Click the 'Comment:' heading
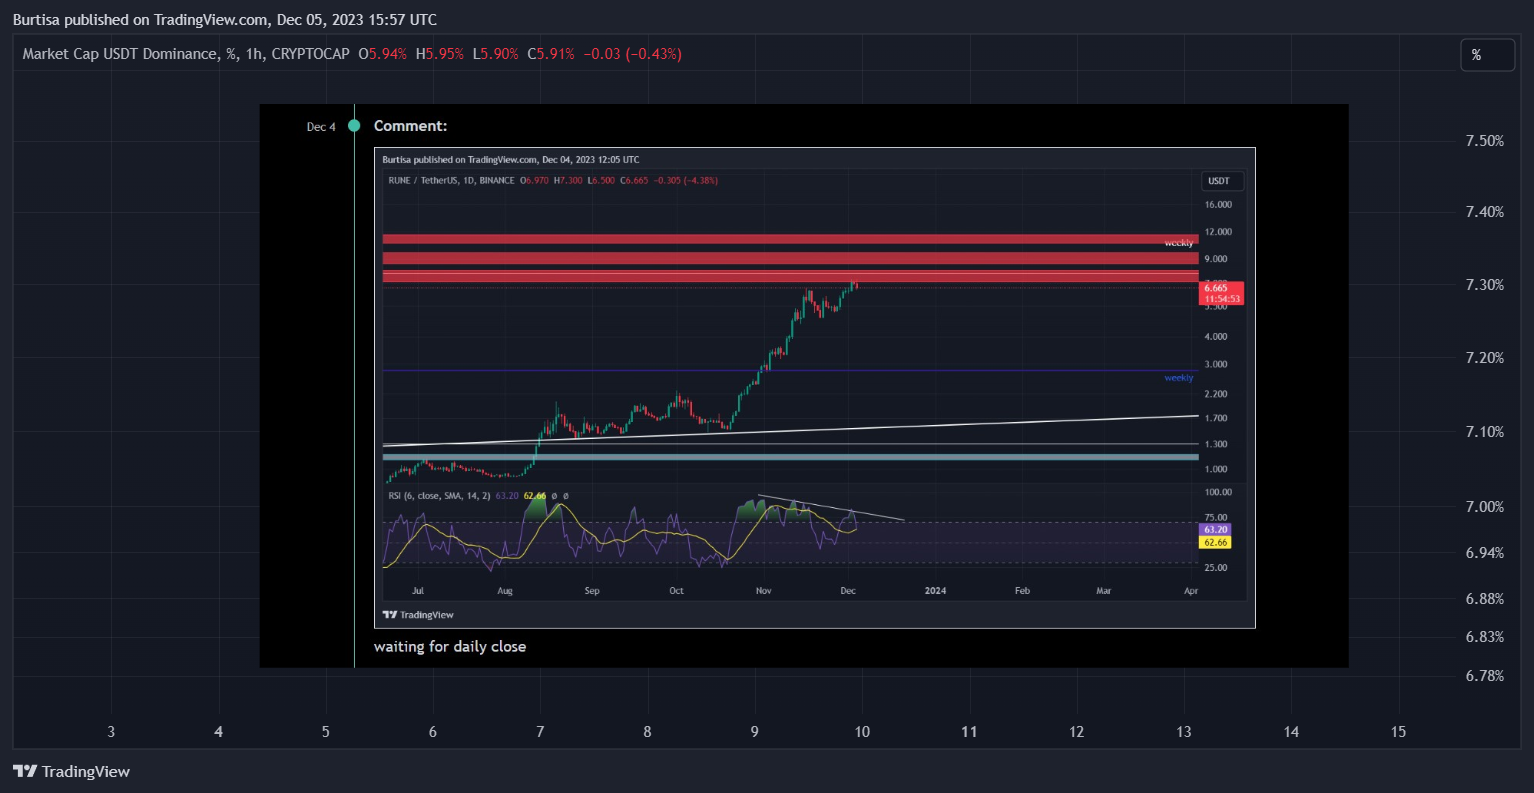The image size is (1534, 793). point(410,126)
